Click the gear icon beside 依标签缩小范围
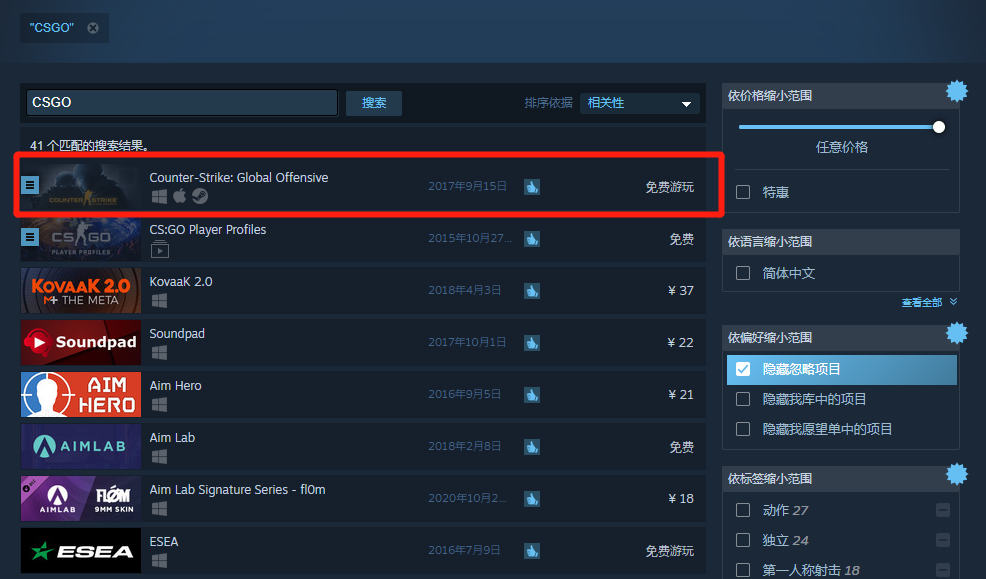Screen dimensions: 986x579 pos(956,475)
